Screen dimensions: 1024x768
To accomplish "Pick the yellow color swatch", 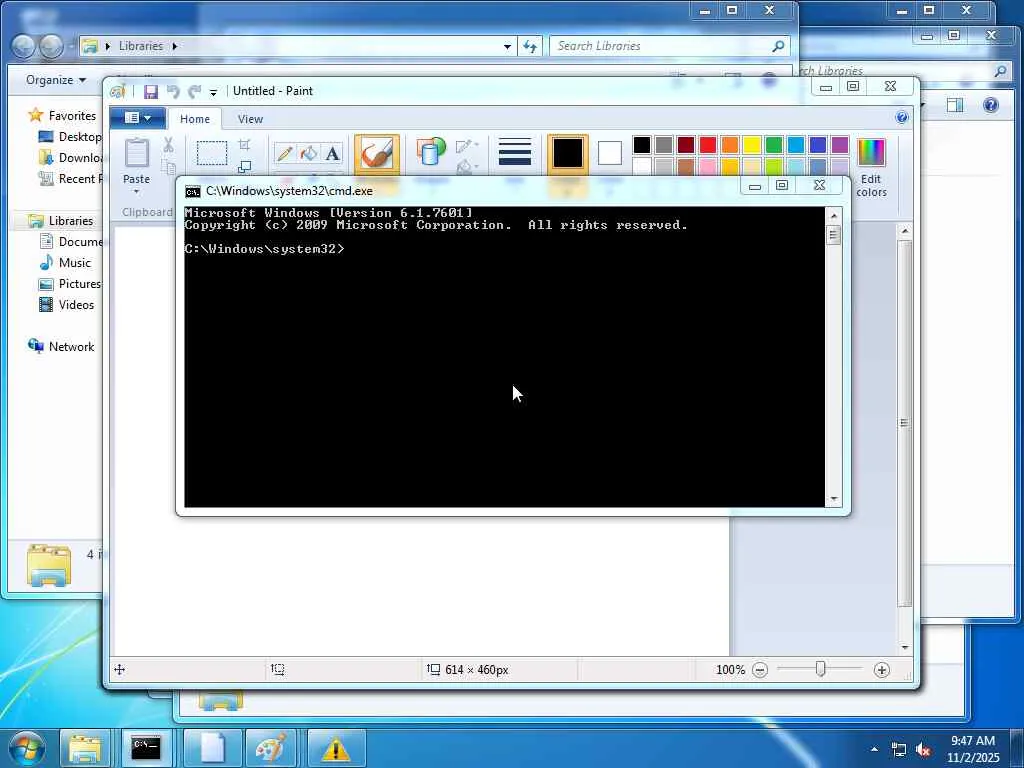I will point(752,145).
